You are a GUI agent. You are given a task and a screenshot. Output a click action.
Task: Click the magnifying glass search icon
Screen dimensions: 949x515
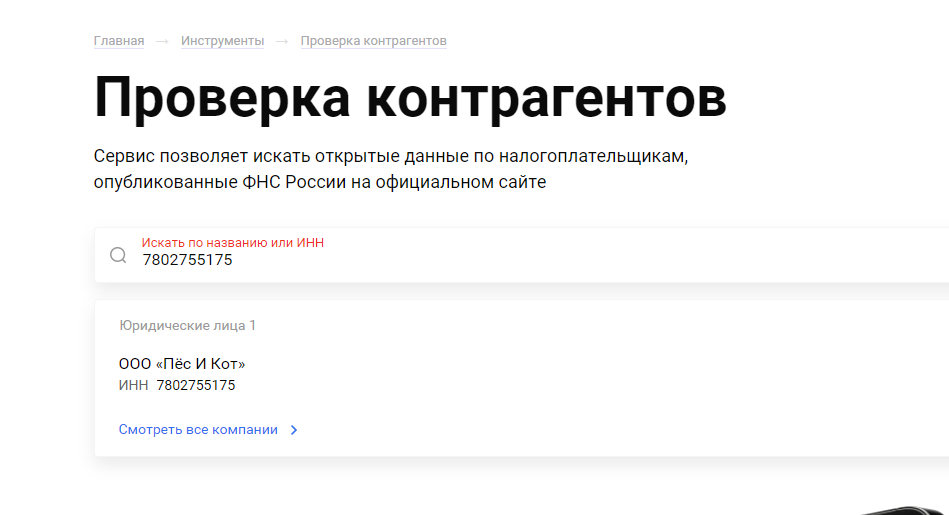coord(118,255)
